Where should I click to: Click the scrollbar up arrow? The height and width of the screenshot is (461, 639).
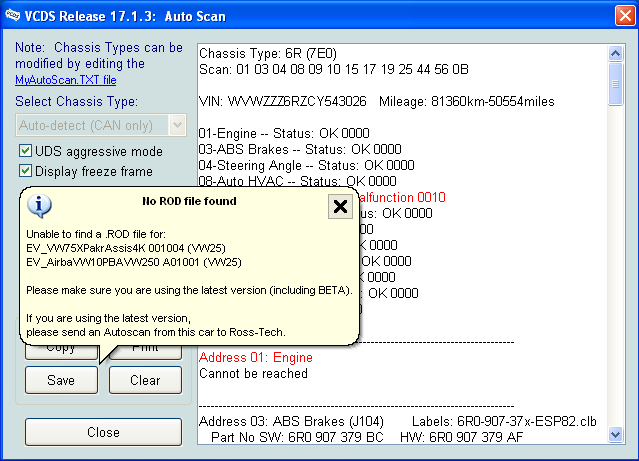[x=615, y=53]
